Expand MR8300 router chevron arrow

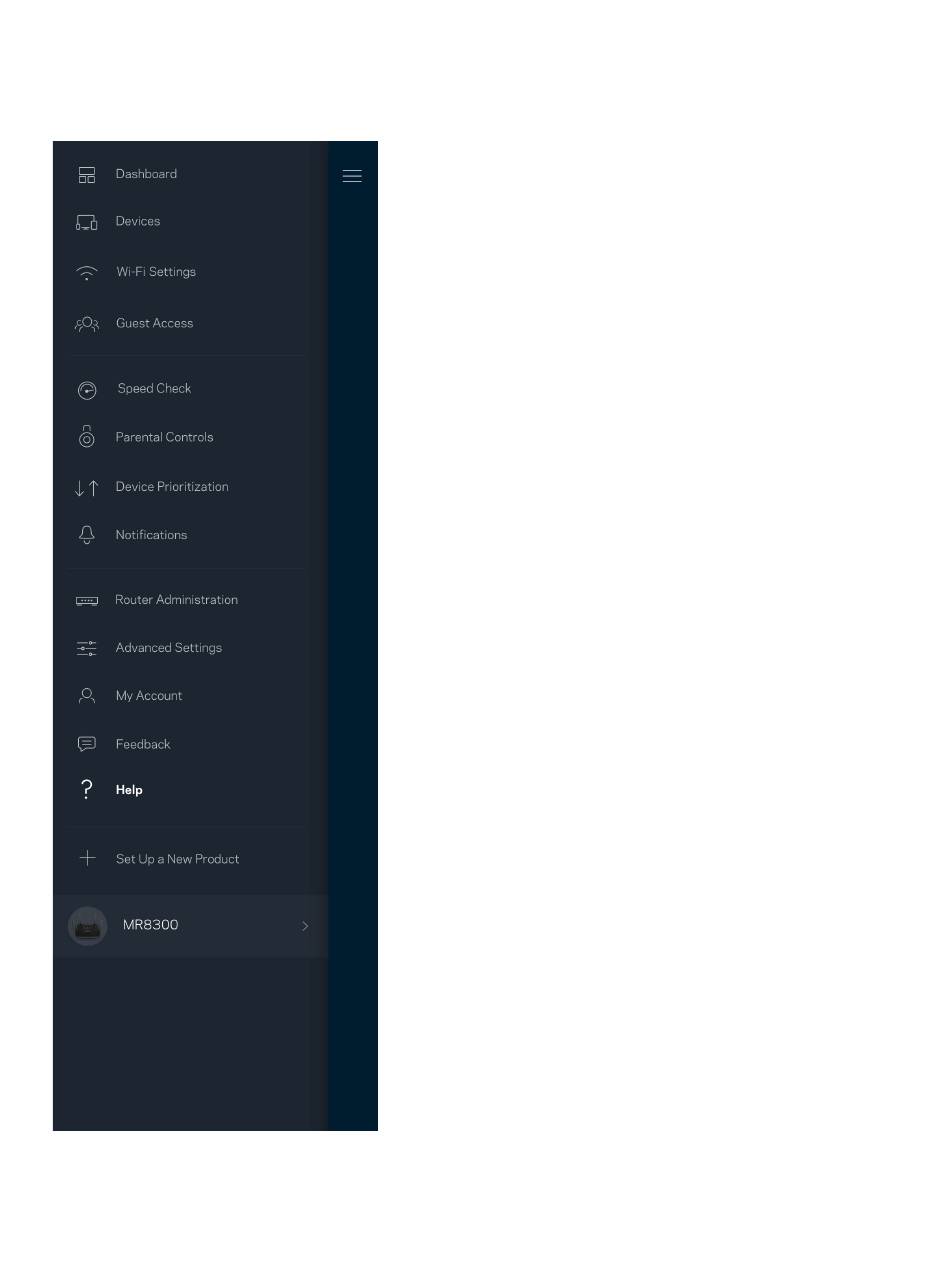[x=305, y=926]
